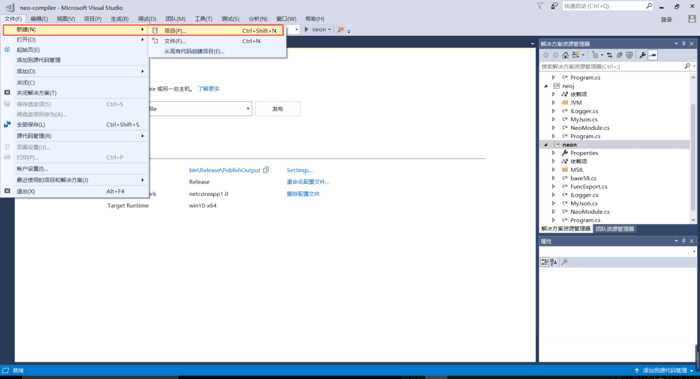Click the ready status icon in status bar
Image resolution: width=700 pixels, height=379 pixels.
pyautogui.click(x=5, y=371)
